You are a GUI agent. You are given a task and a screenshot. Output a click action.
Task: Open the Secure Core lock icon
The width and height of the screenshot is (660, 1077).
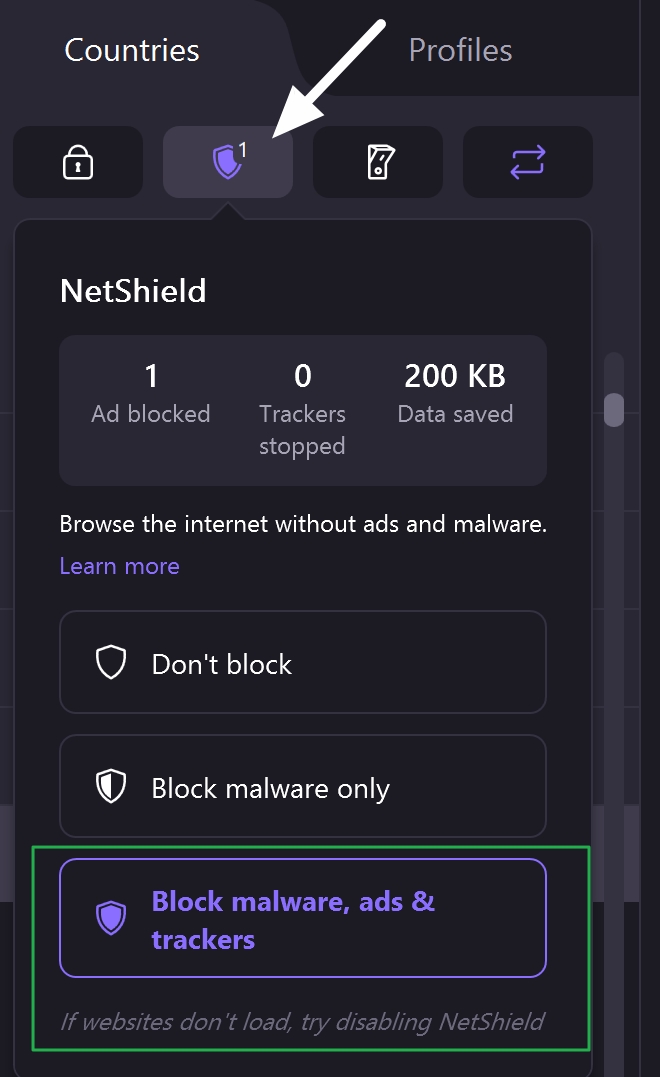77,162
